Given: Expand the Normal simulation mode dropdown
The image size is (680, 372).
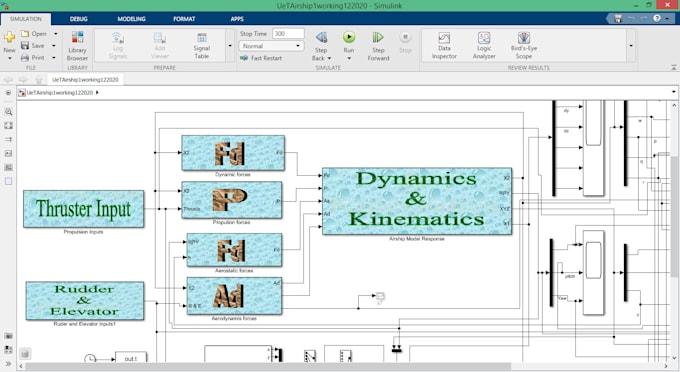Looking at the screenshot, I should pyautogui.click(x=271, y=46).
